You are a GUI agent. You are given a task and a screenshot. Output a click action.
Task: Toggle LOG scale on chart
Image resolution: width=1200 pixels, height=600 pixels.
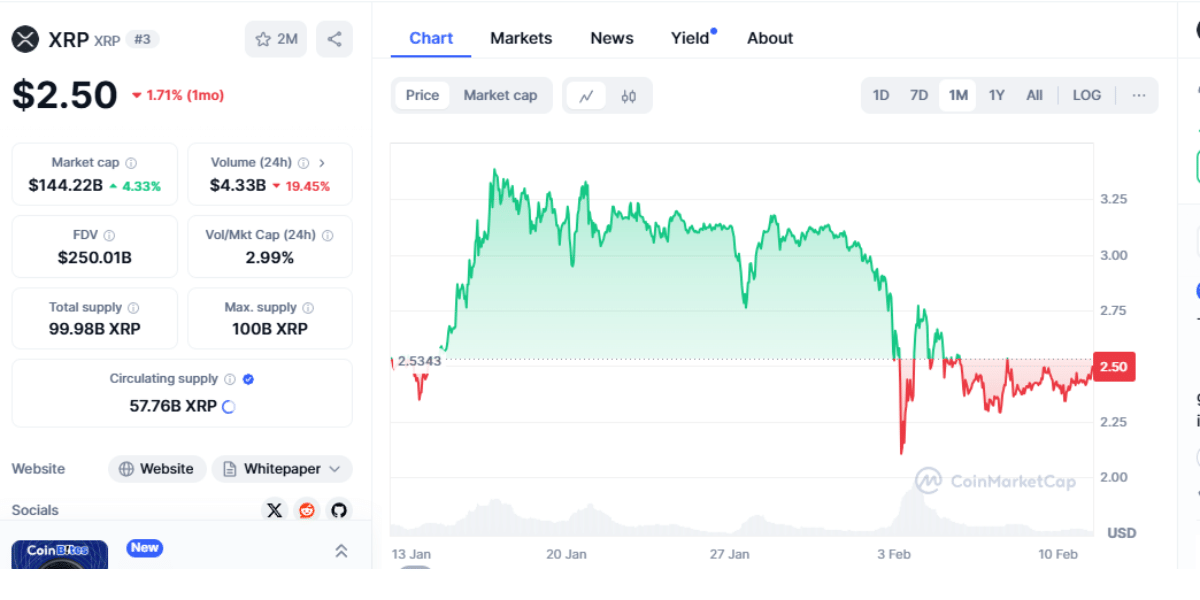click(x=1086, y=95)
